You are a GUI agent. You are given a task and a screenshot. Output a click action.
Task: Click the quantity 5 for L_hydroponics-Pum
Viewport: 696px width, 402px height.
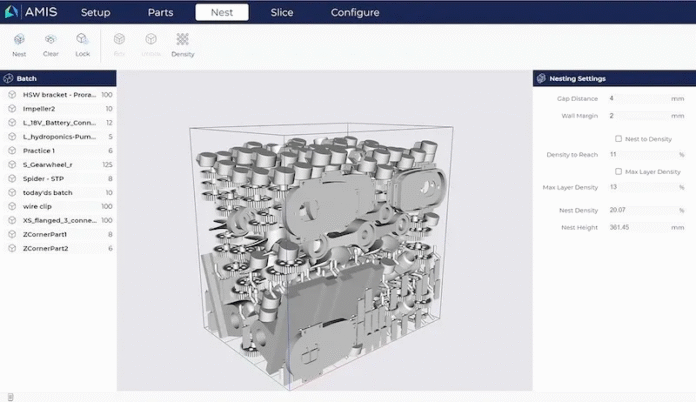(x=111, y=137)
